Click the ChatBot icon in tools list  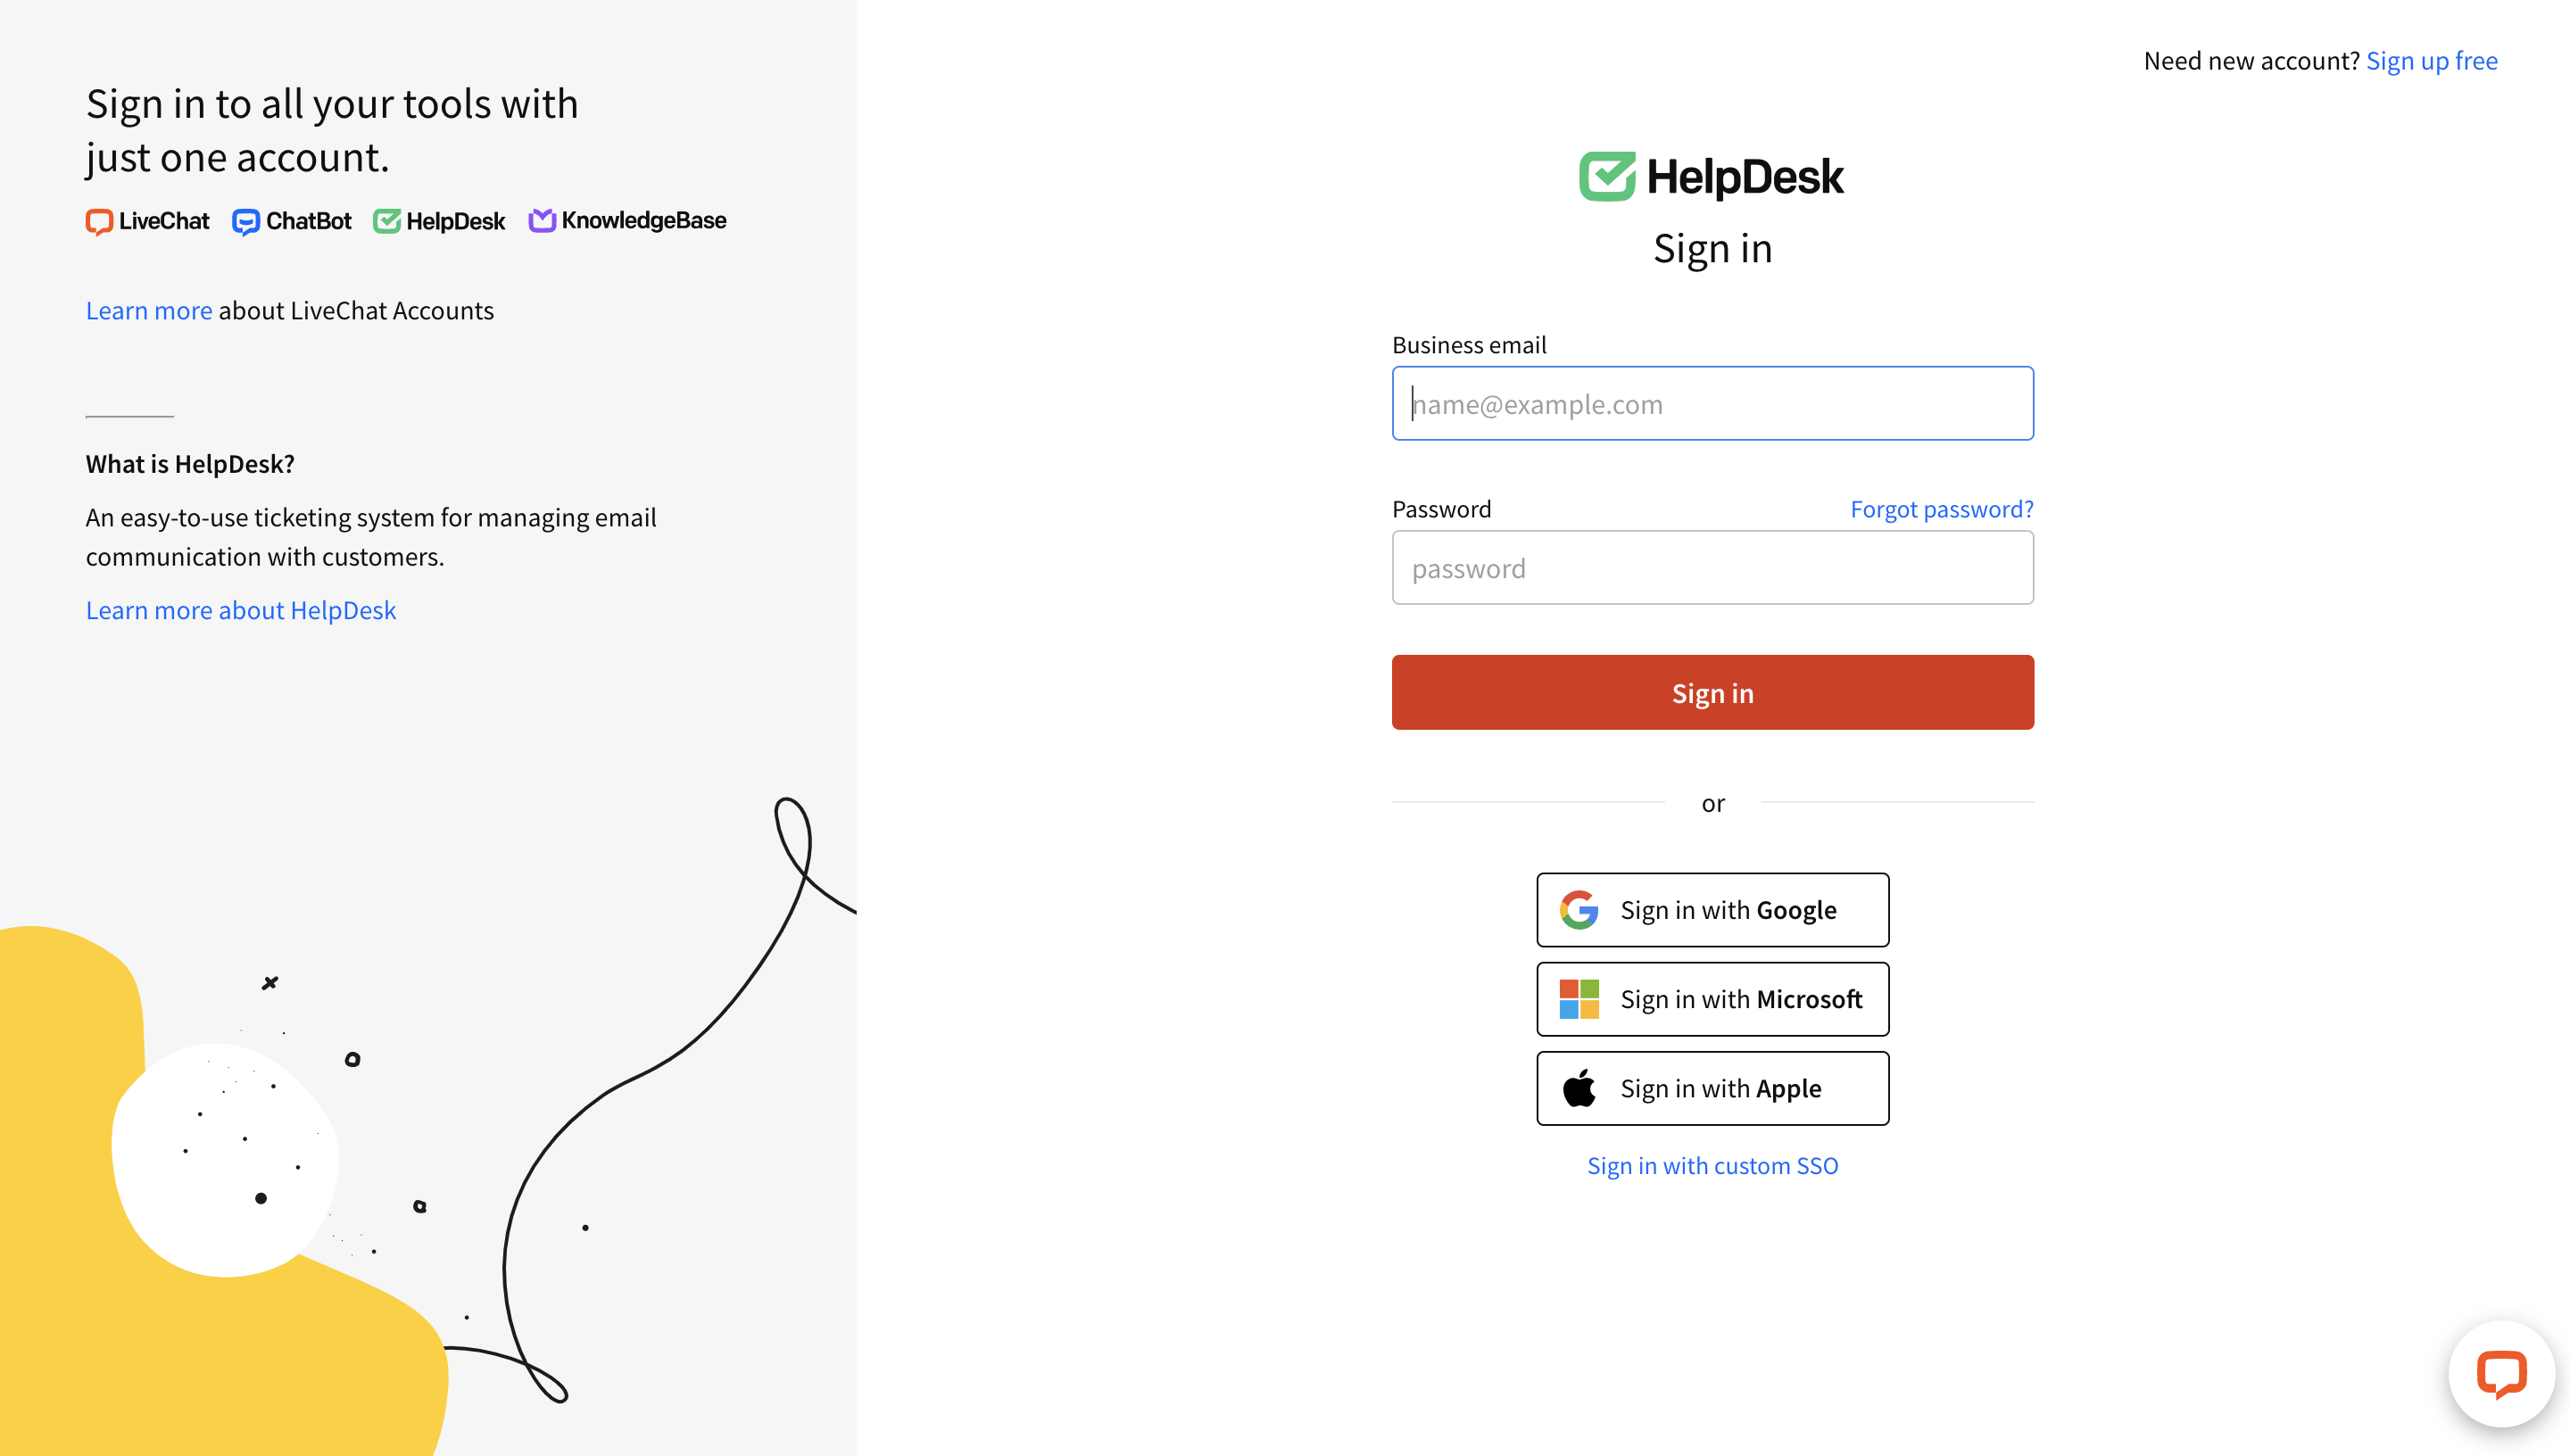[x=245, y=220]
